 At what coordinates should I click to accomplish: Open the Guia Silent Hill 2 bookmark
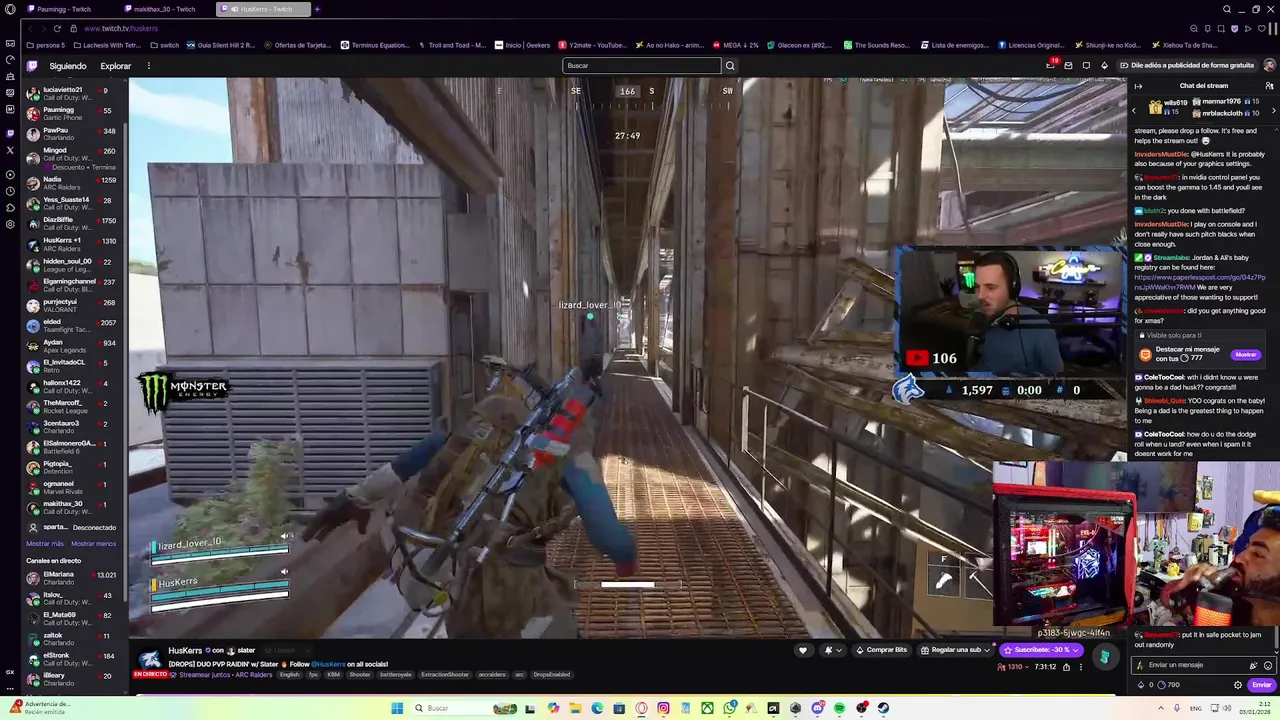tap(220, 45)
